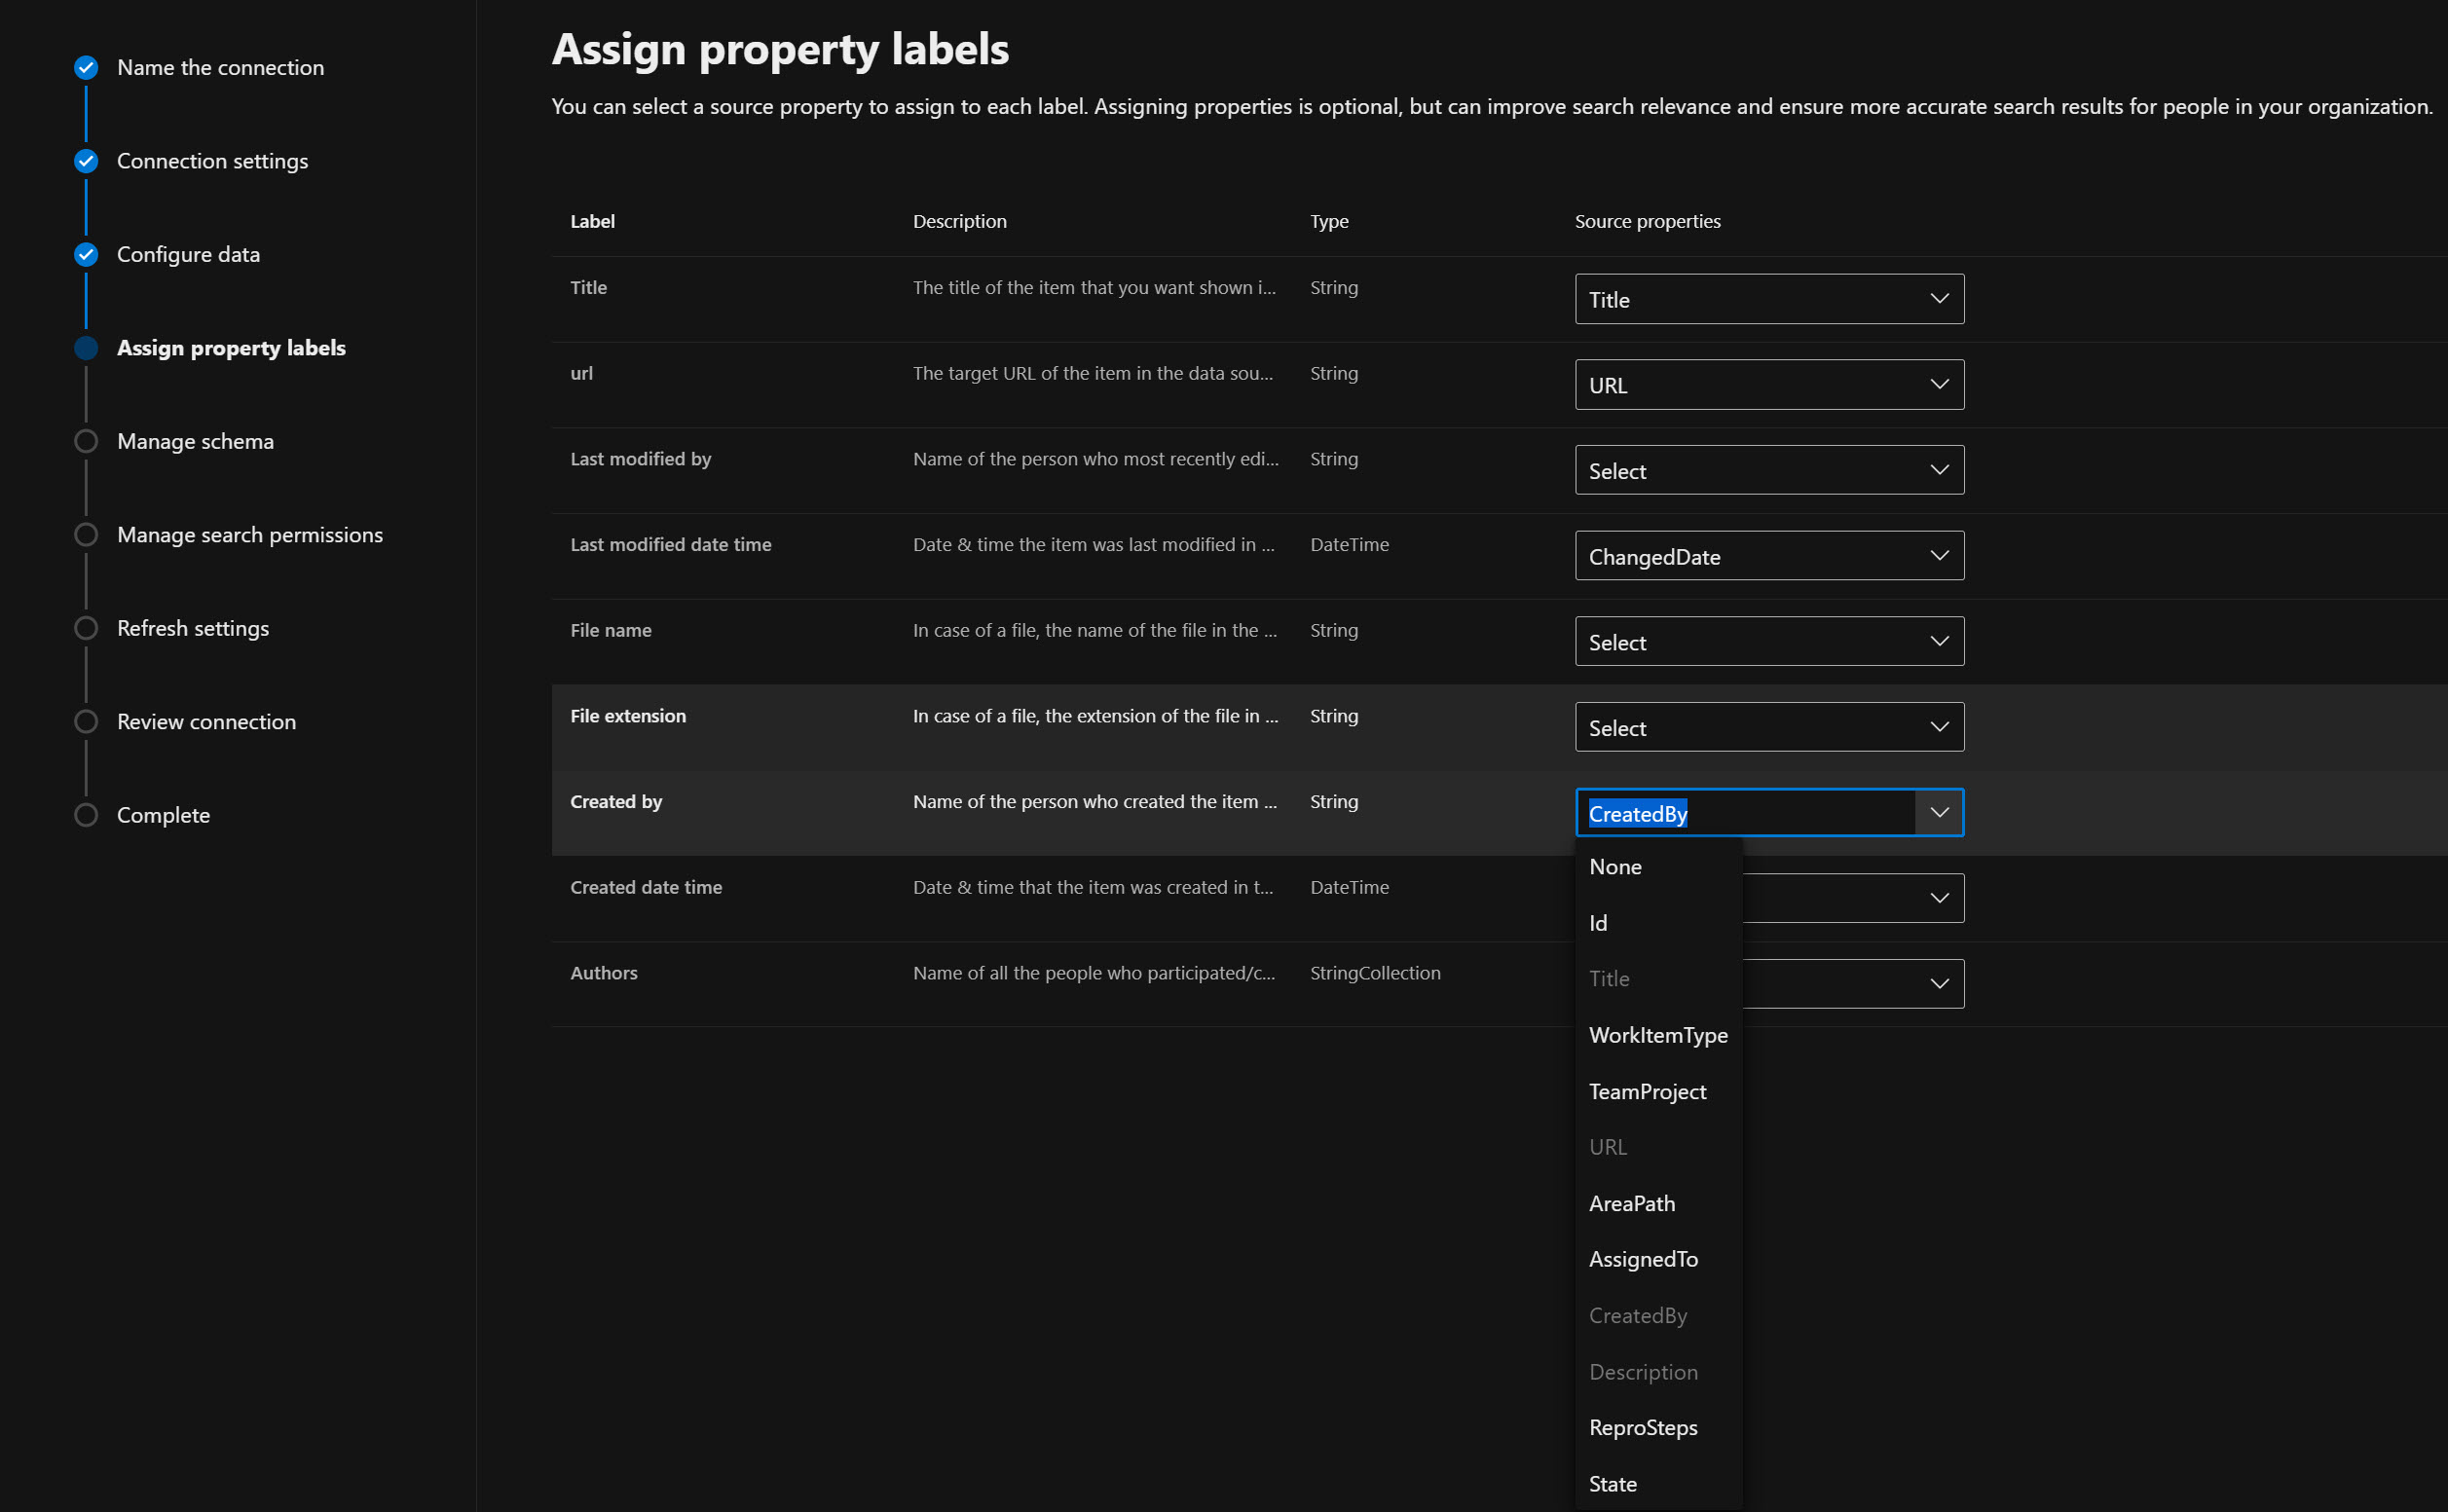Choose None from the dropdown list

point(1615,868)
